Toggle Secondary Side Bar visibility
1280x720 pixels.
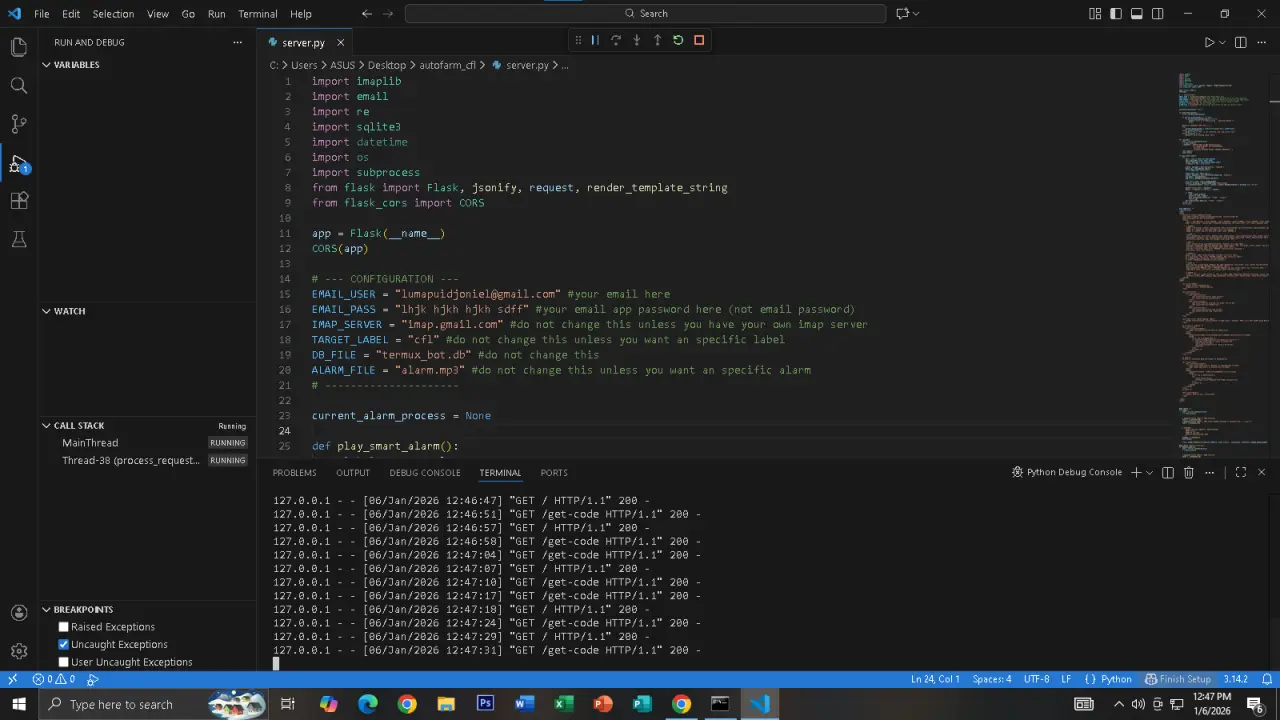click(1158, 14)
